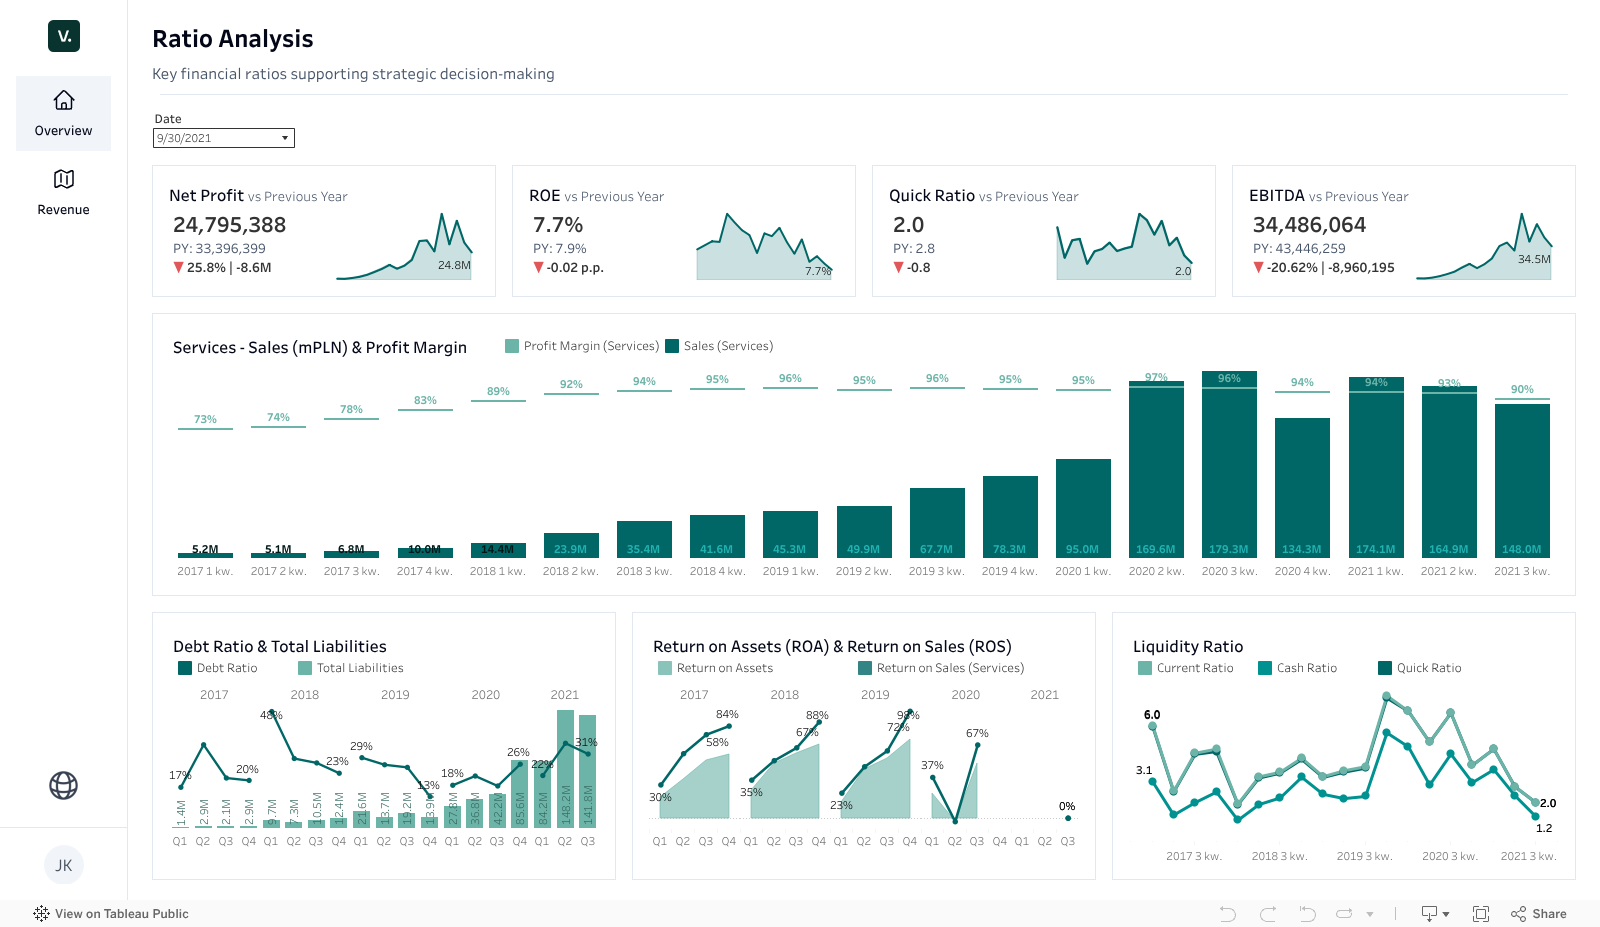The image size is (1600, 927).
Task: Click the red down-triangle under EBITDA
Action: tap(1258, 267)
